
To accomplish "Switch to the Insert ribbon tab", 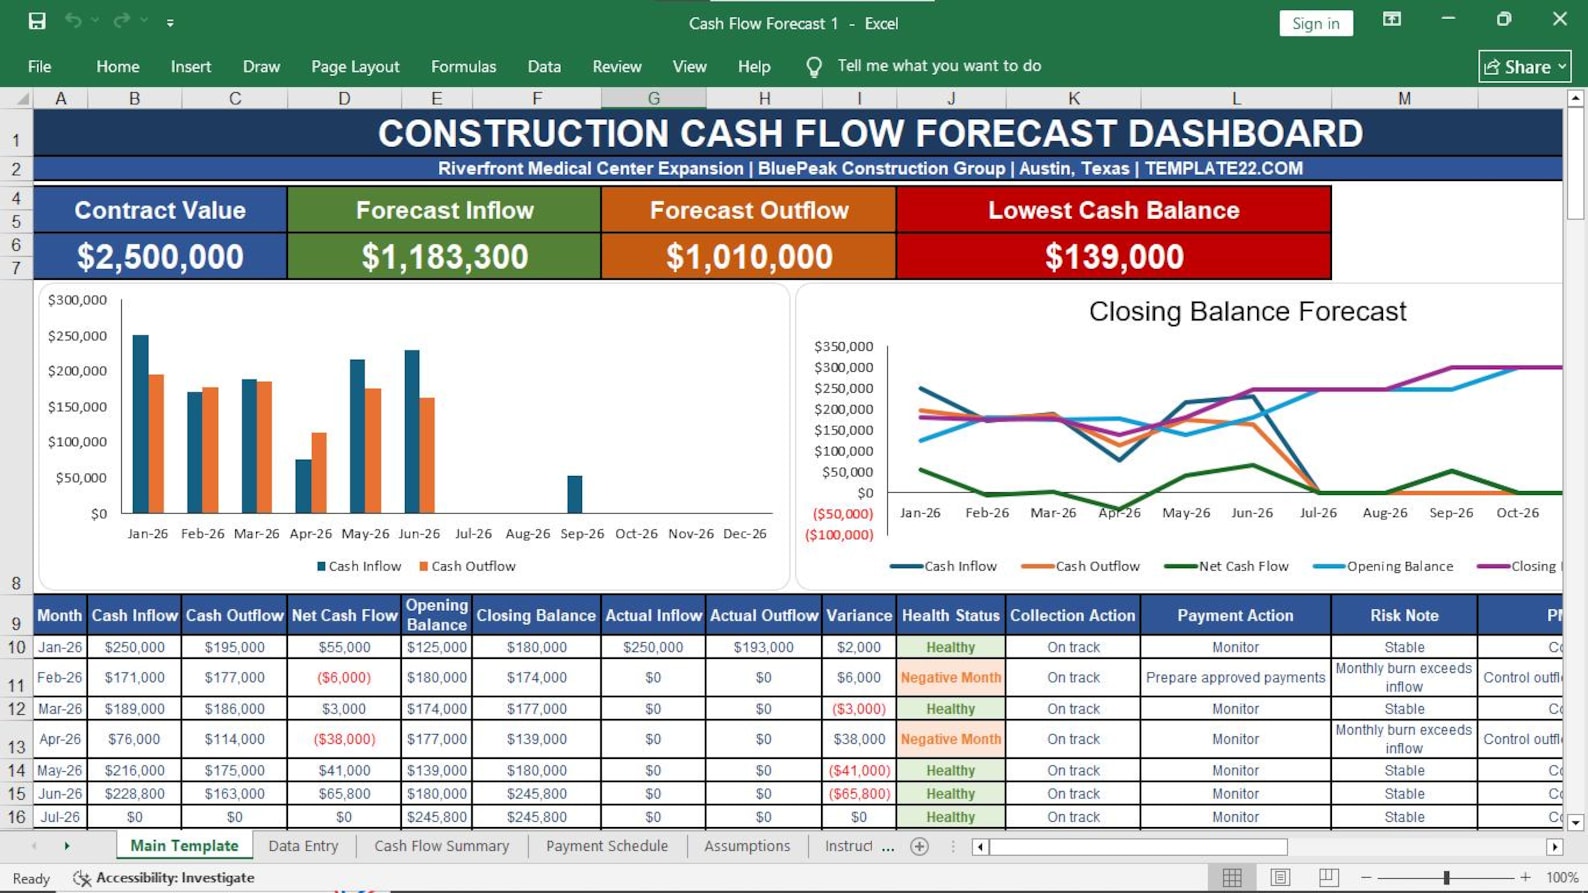I will 191,66.
